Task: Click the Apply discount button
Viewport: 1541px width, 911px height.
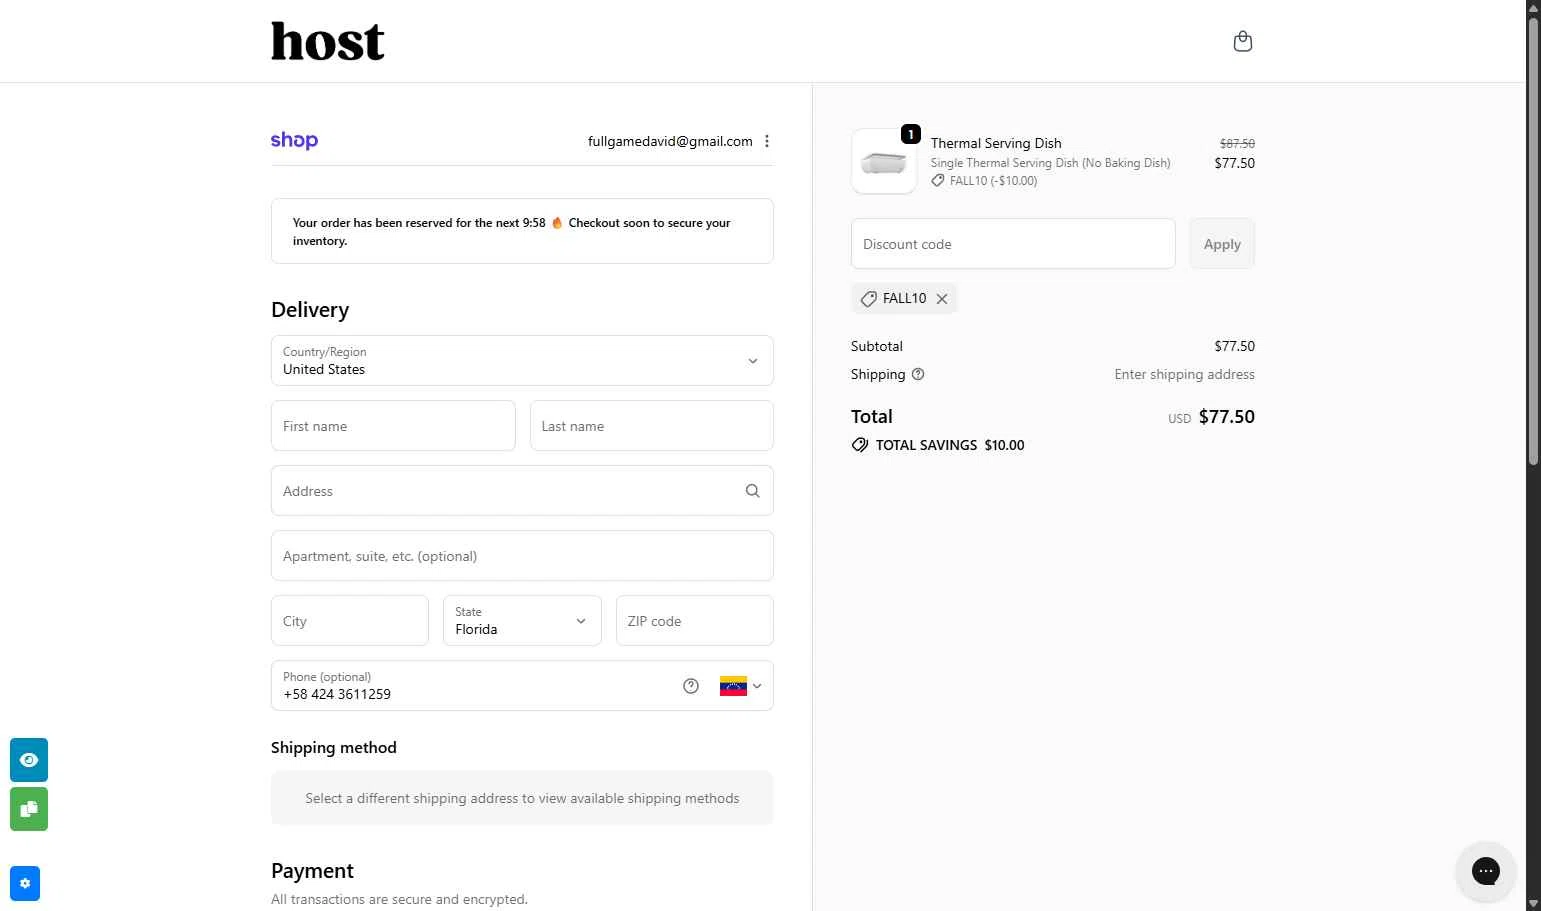Action: pos(1222,244)
